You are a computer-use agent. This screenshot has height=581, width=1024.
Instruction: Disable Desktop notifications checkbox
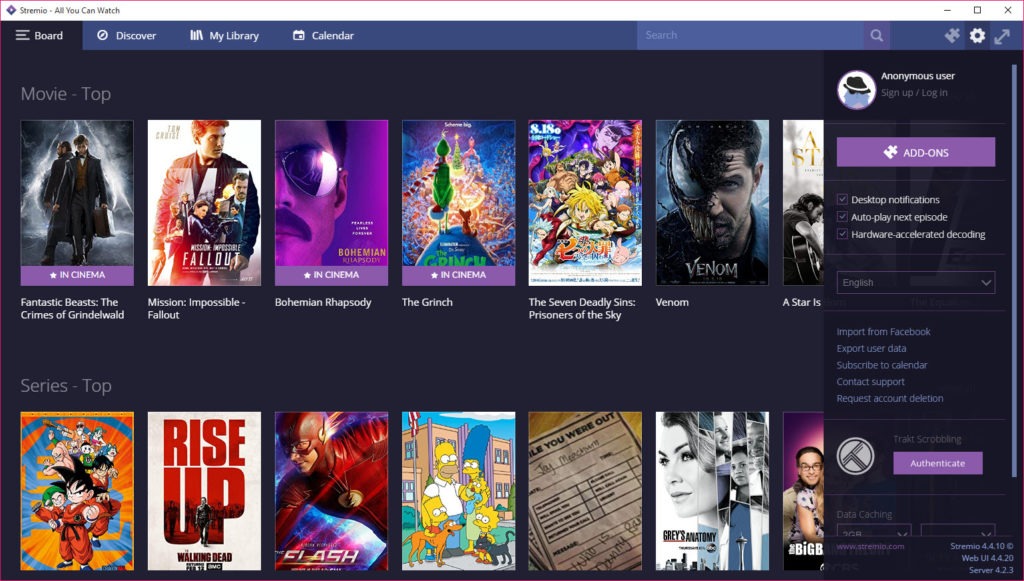pos(842,200)
